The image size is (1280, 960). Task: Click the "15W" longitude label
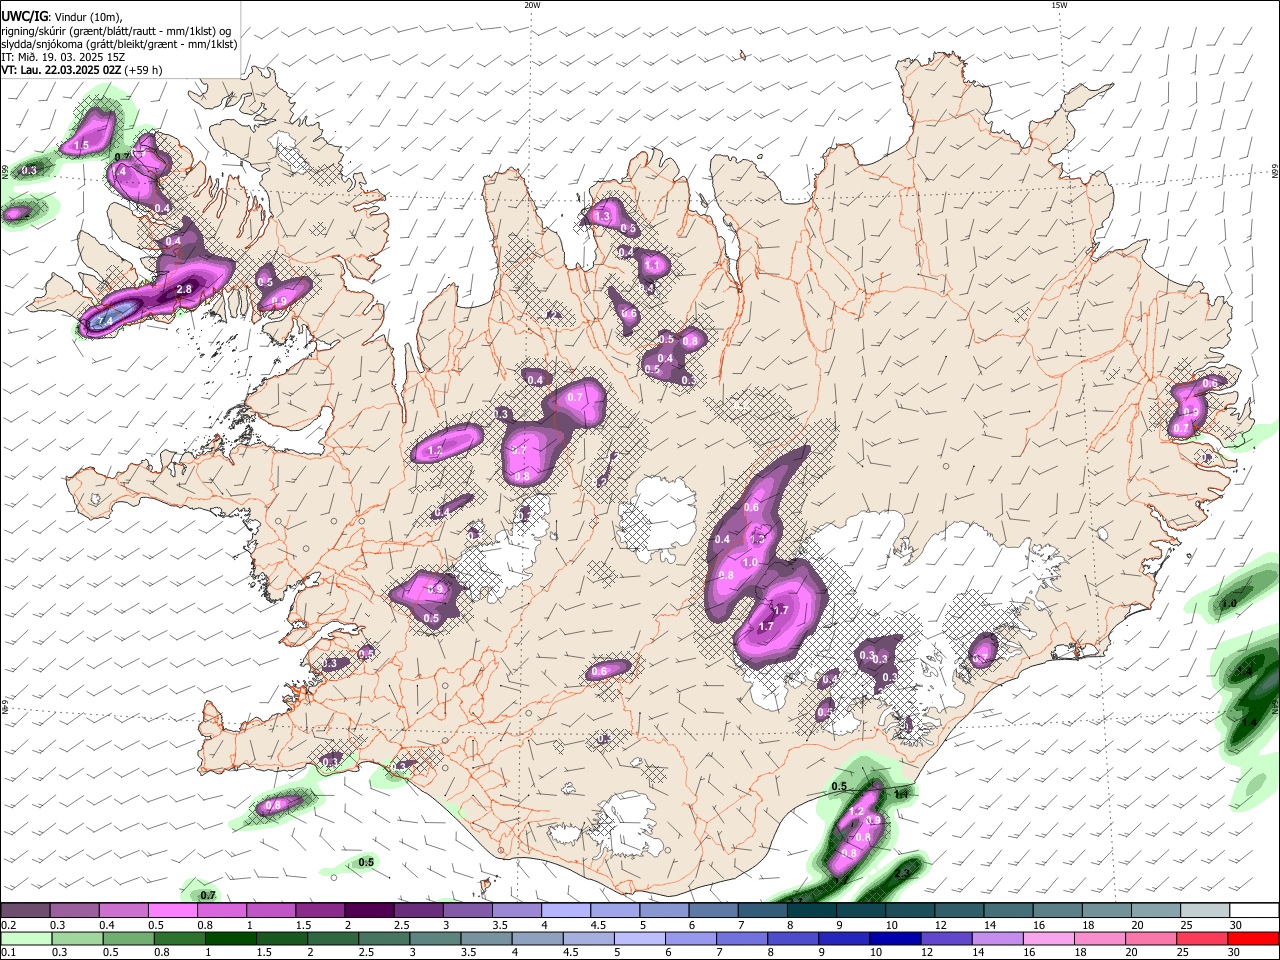(x=1059, y=5)
